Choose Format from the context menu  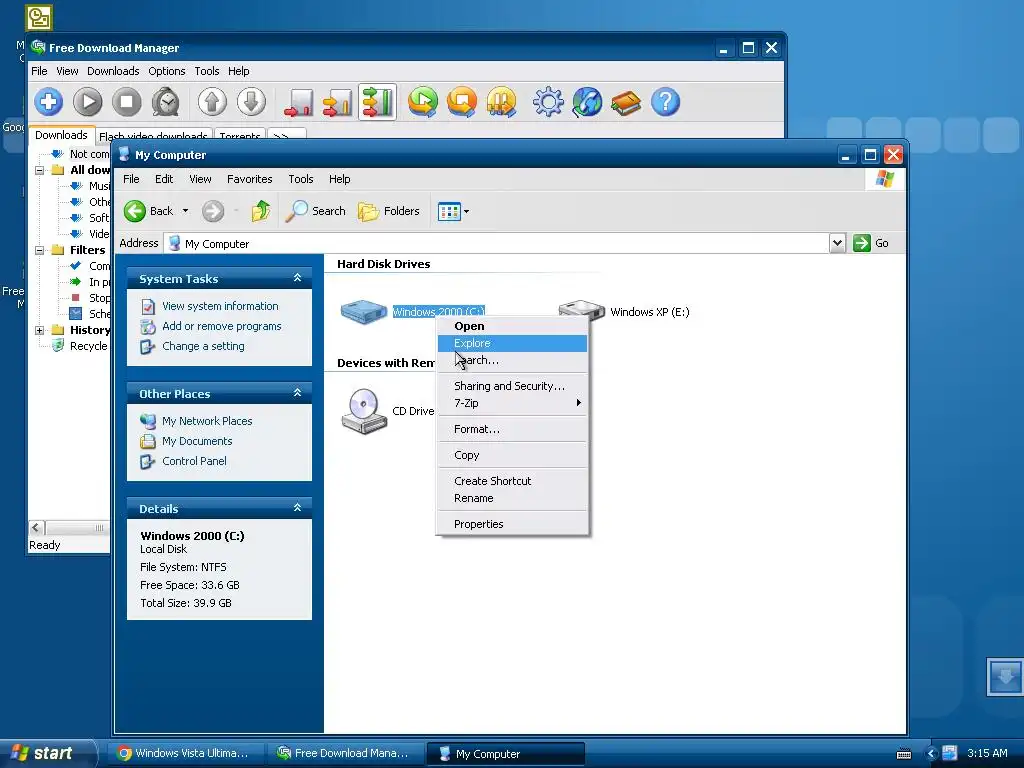[513, 429]
